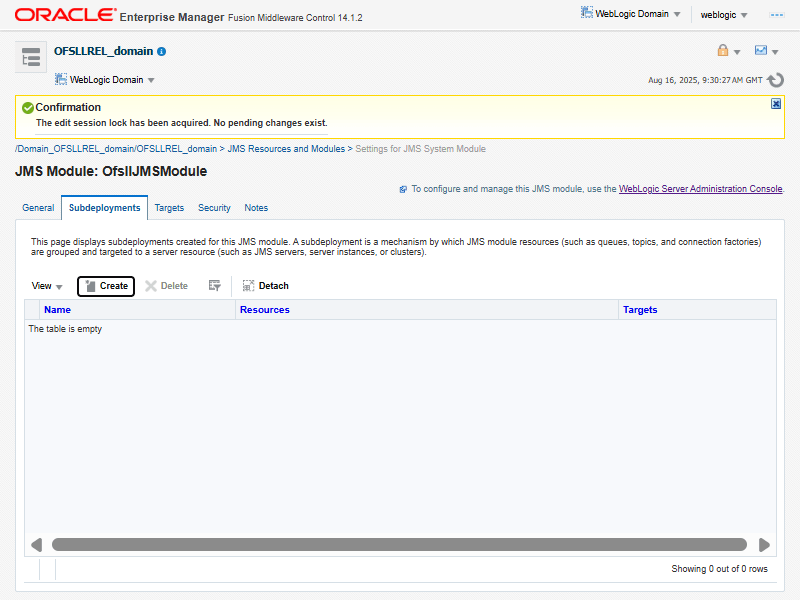Open the three-dots overflow menu at top right

pyautogui.click(x=777, y=15)
